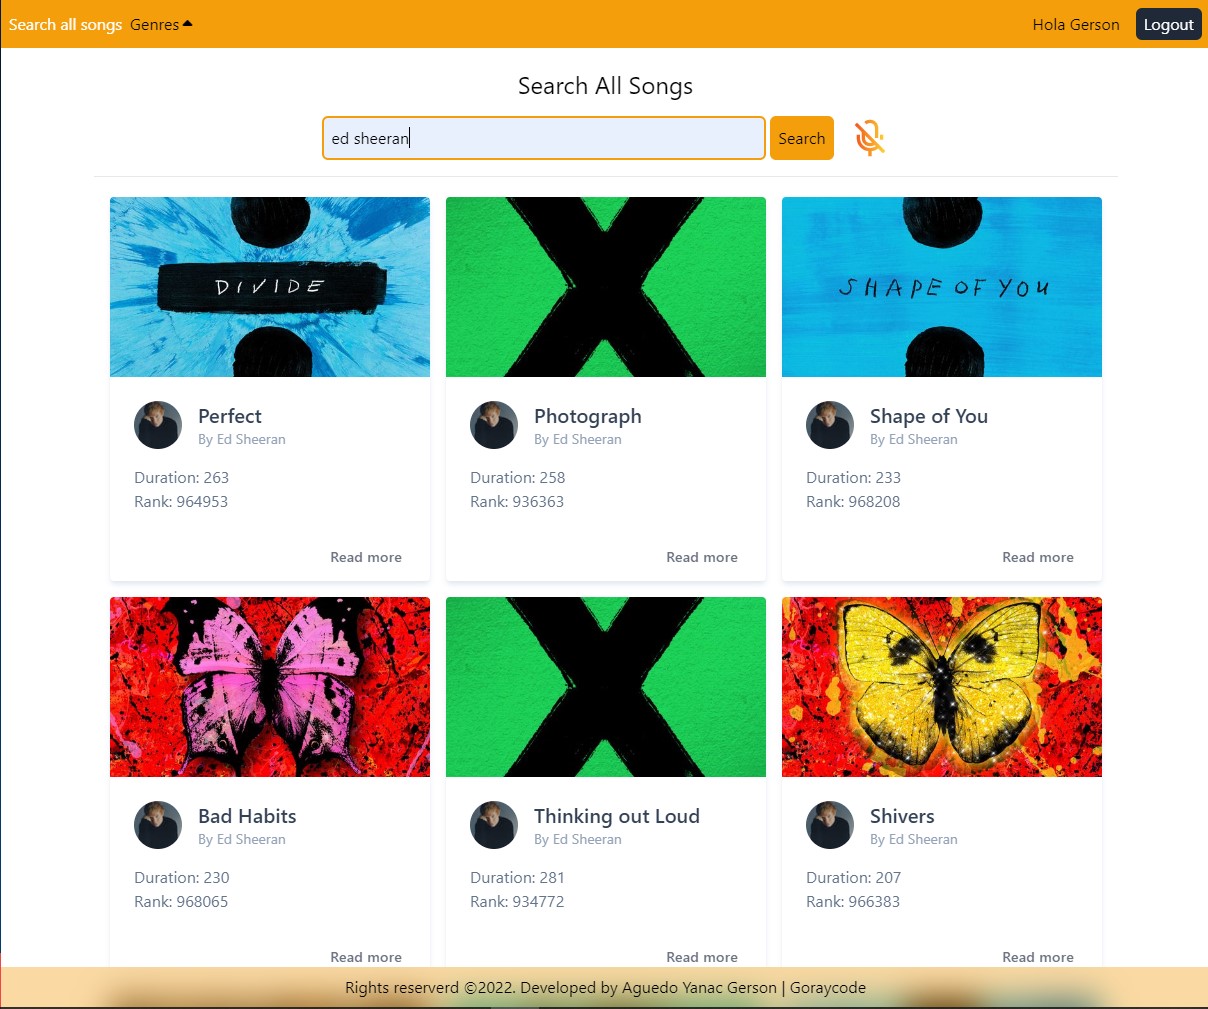Click artist avatar on Shape of You card
Viewport: 1208px width, 1009px height.
point(830,425)
